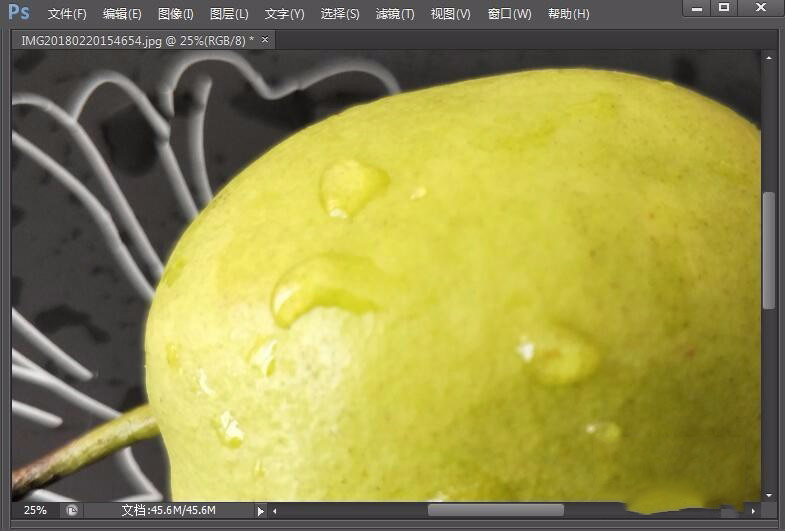Expand the document info arrow in status bar
Screen dimensions: 785x531
coord(261,511)
